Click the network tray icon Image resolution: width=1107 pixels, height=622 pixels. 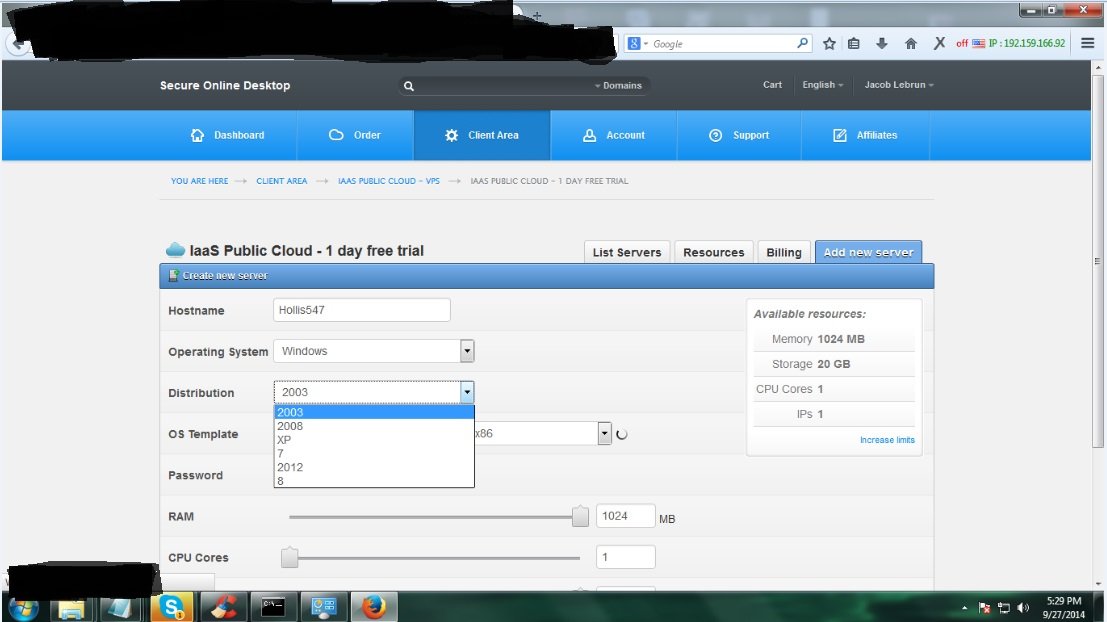coord(1003,608)
